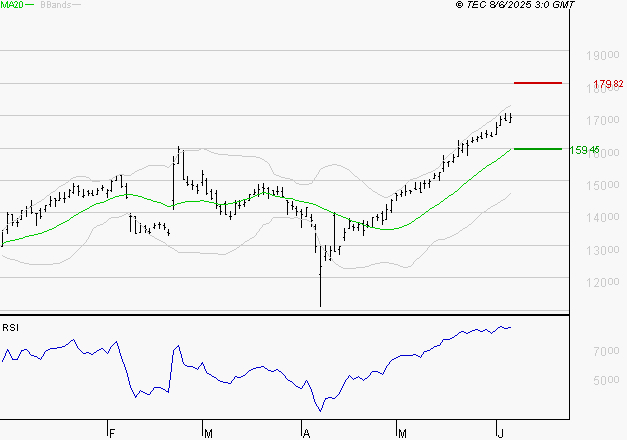Select the F month marker on time axis

tap(112, 432)
